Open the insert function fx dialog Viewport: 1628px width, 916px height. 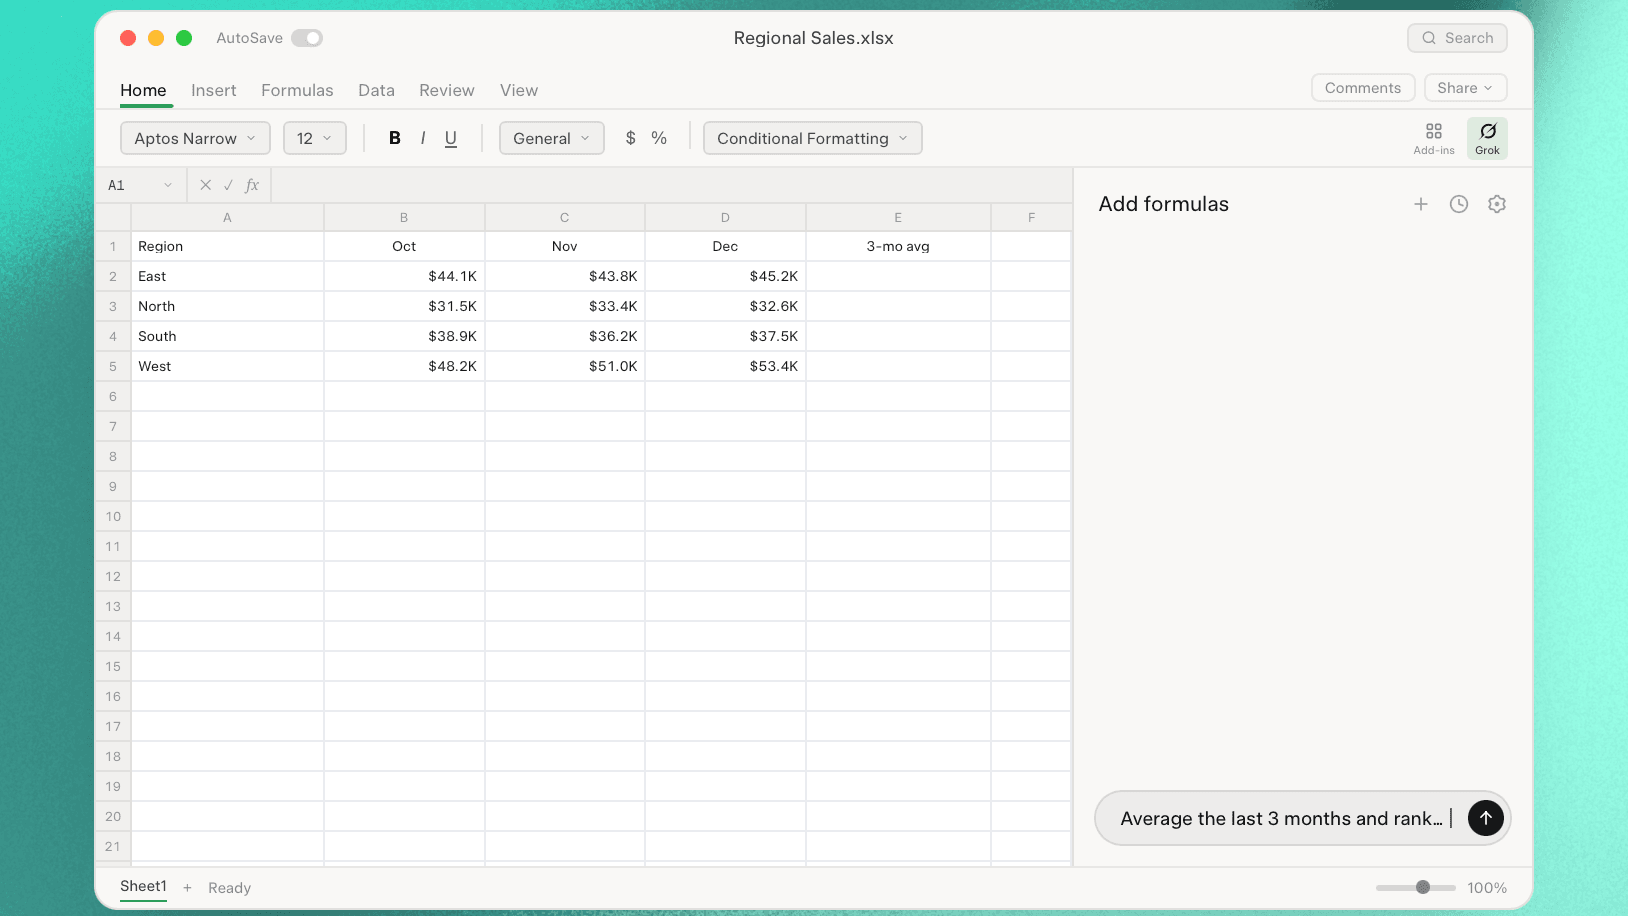[x=252, y=185]
